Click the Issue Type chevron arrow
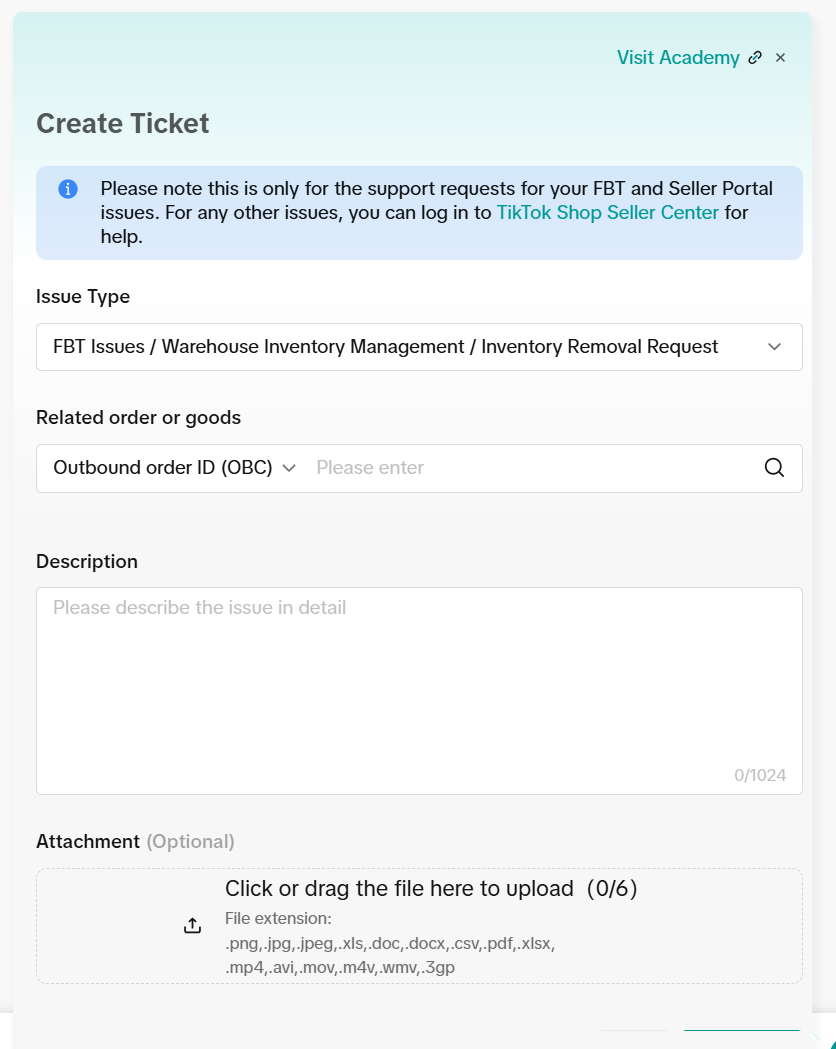 [x=774, y=347]
